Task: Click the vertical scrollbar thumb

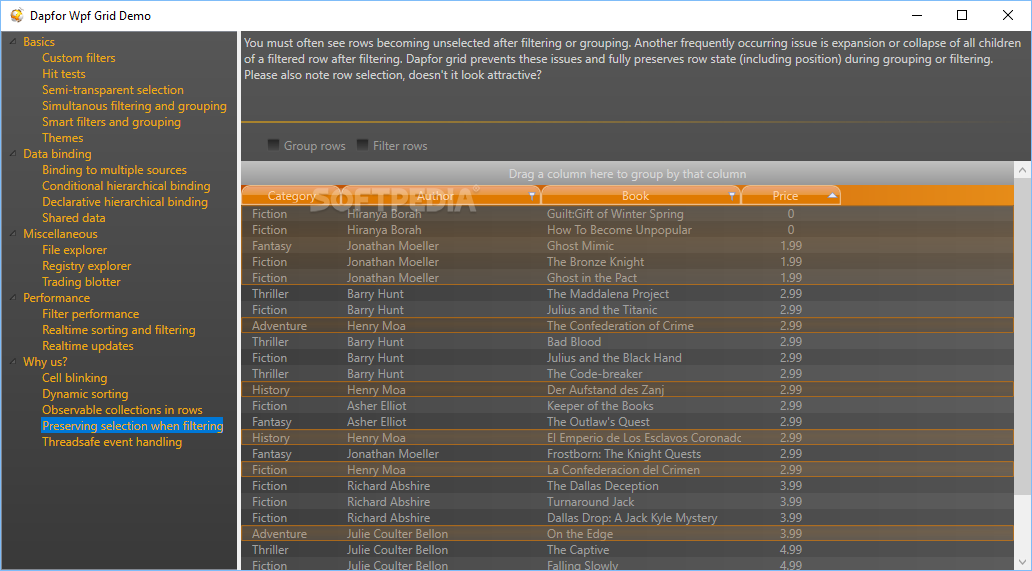Action: pyautogui.click(x=1022, y=337)
